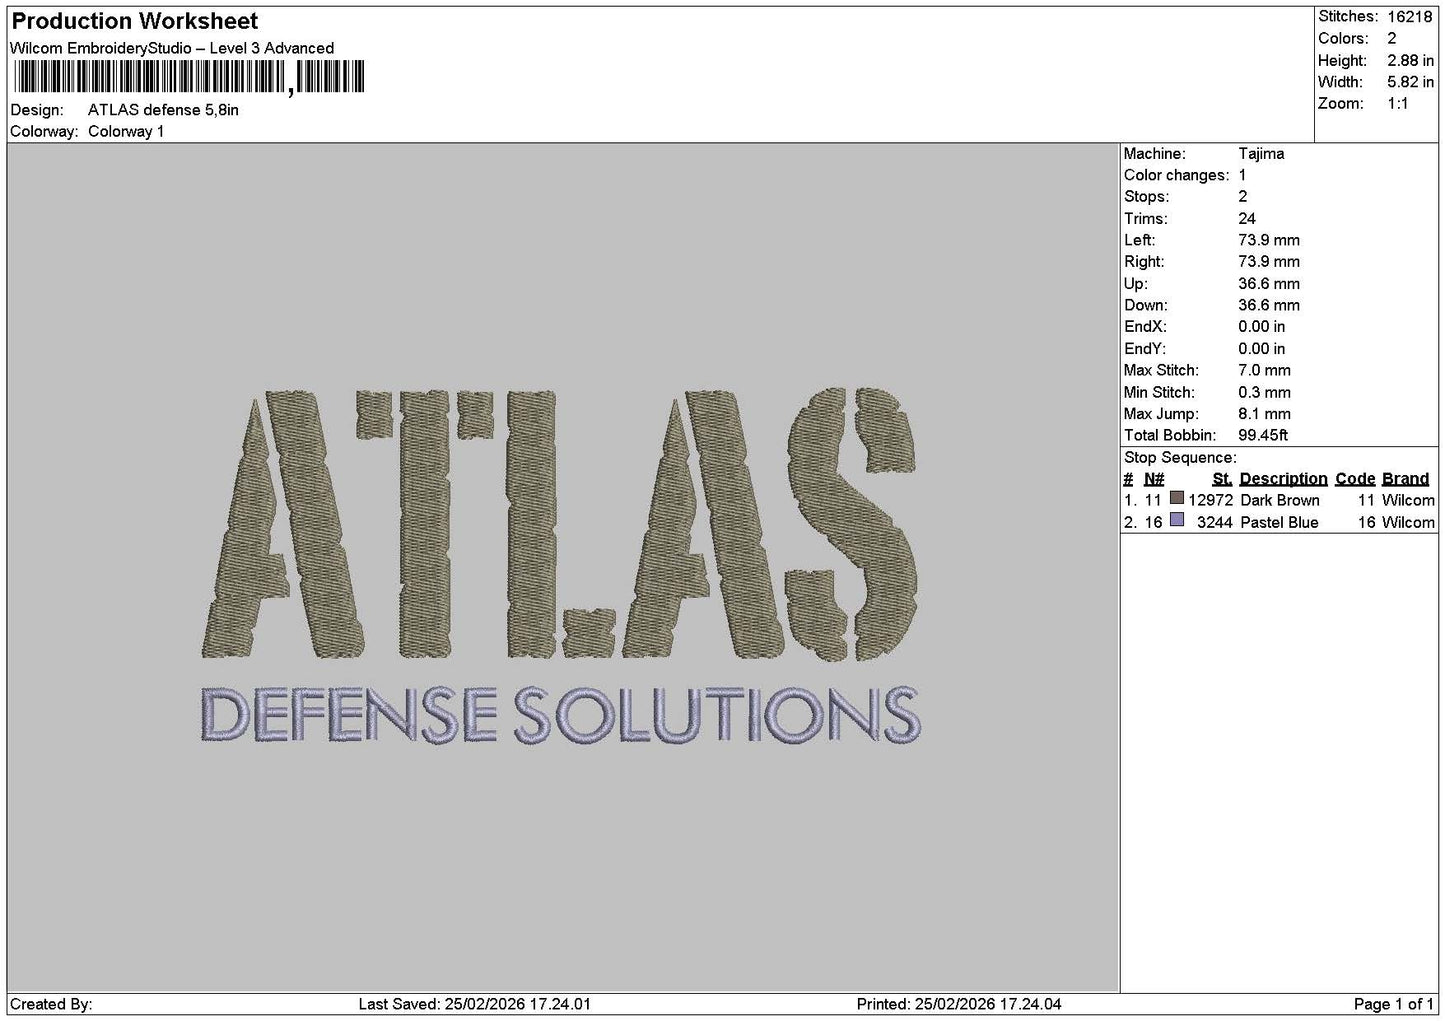Click the Wilcom brand in Dark Brown row
1445x1021 pixels.
click(1408, 500)
